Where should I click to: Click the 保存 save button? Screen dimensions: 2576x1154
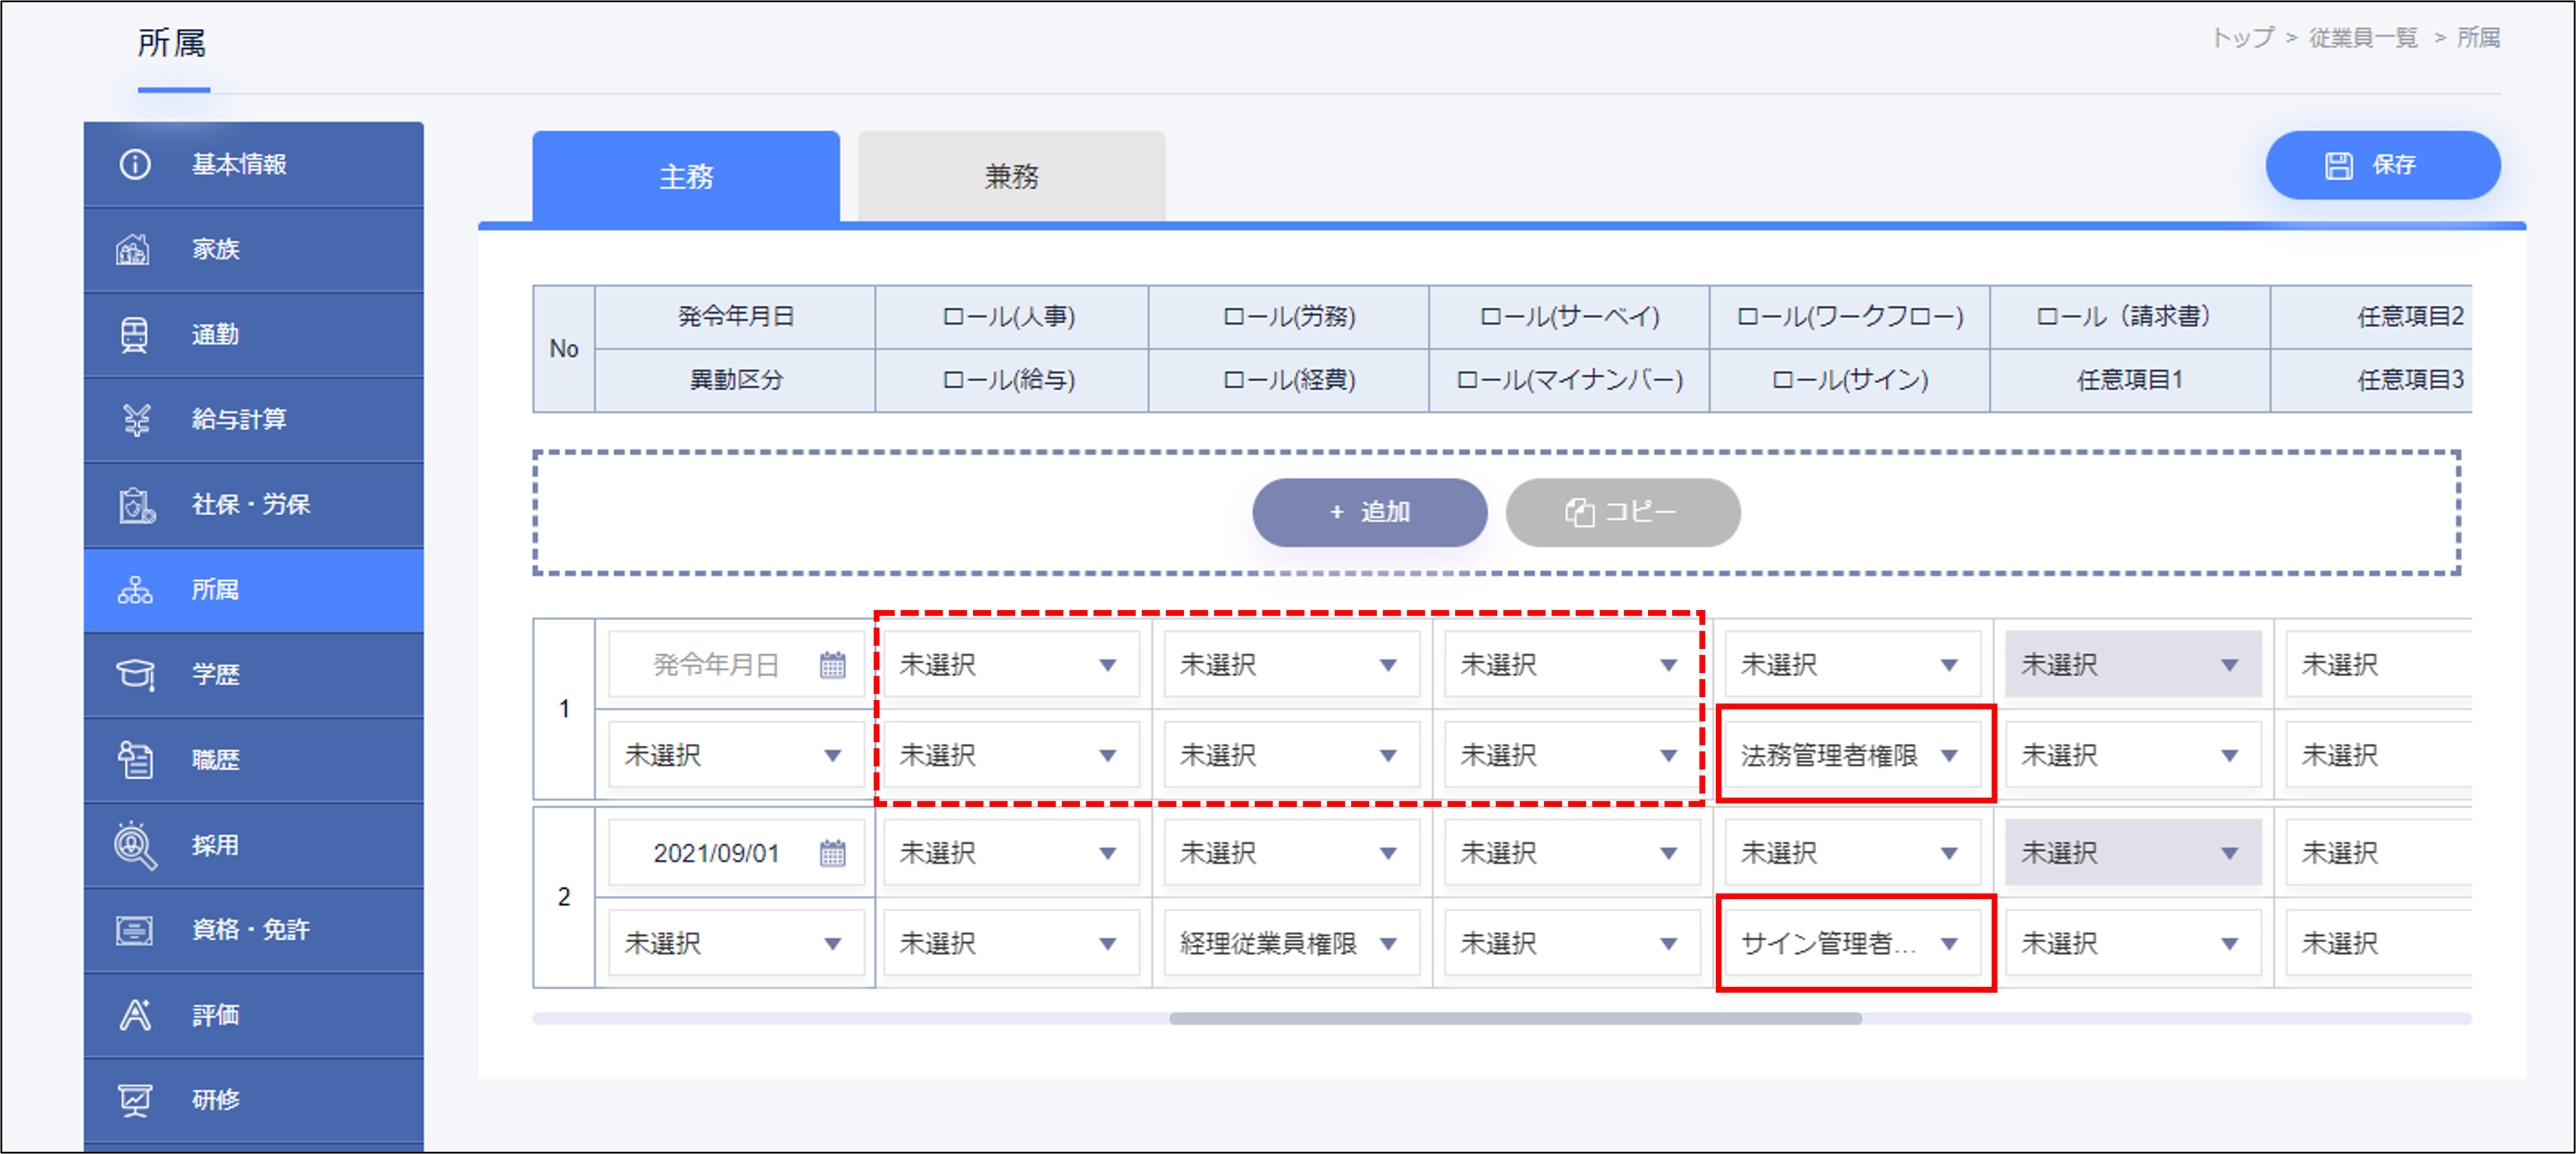[2382, 165]
